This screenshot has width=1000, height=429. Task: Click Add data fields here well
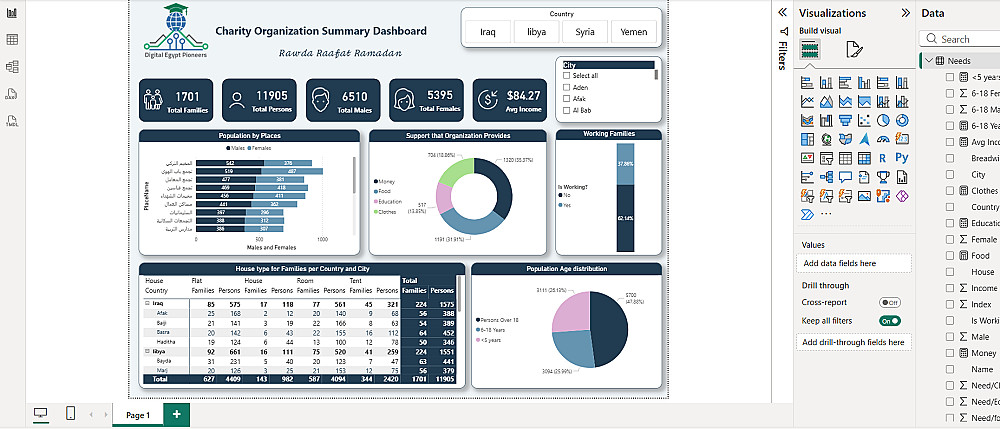point(853,263)
